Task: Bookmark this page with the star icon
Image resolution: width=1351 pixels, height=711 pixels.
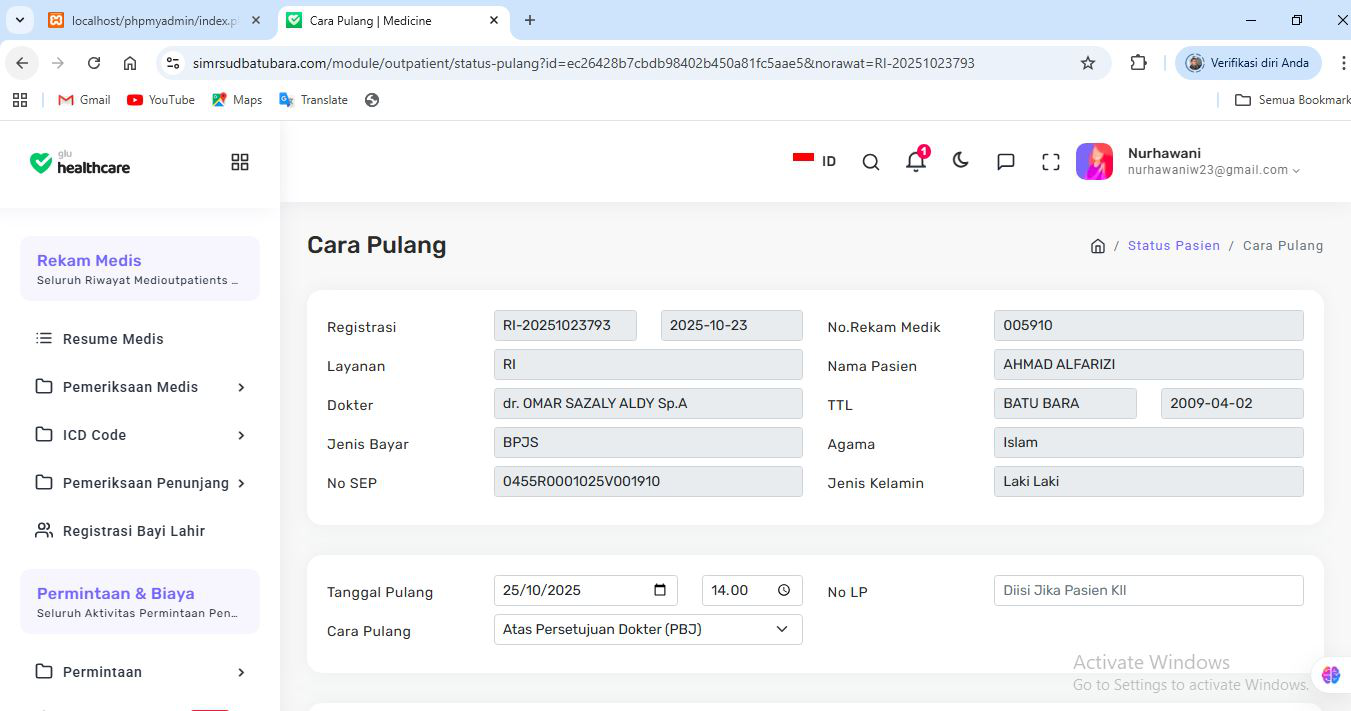Action: 1088,63
